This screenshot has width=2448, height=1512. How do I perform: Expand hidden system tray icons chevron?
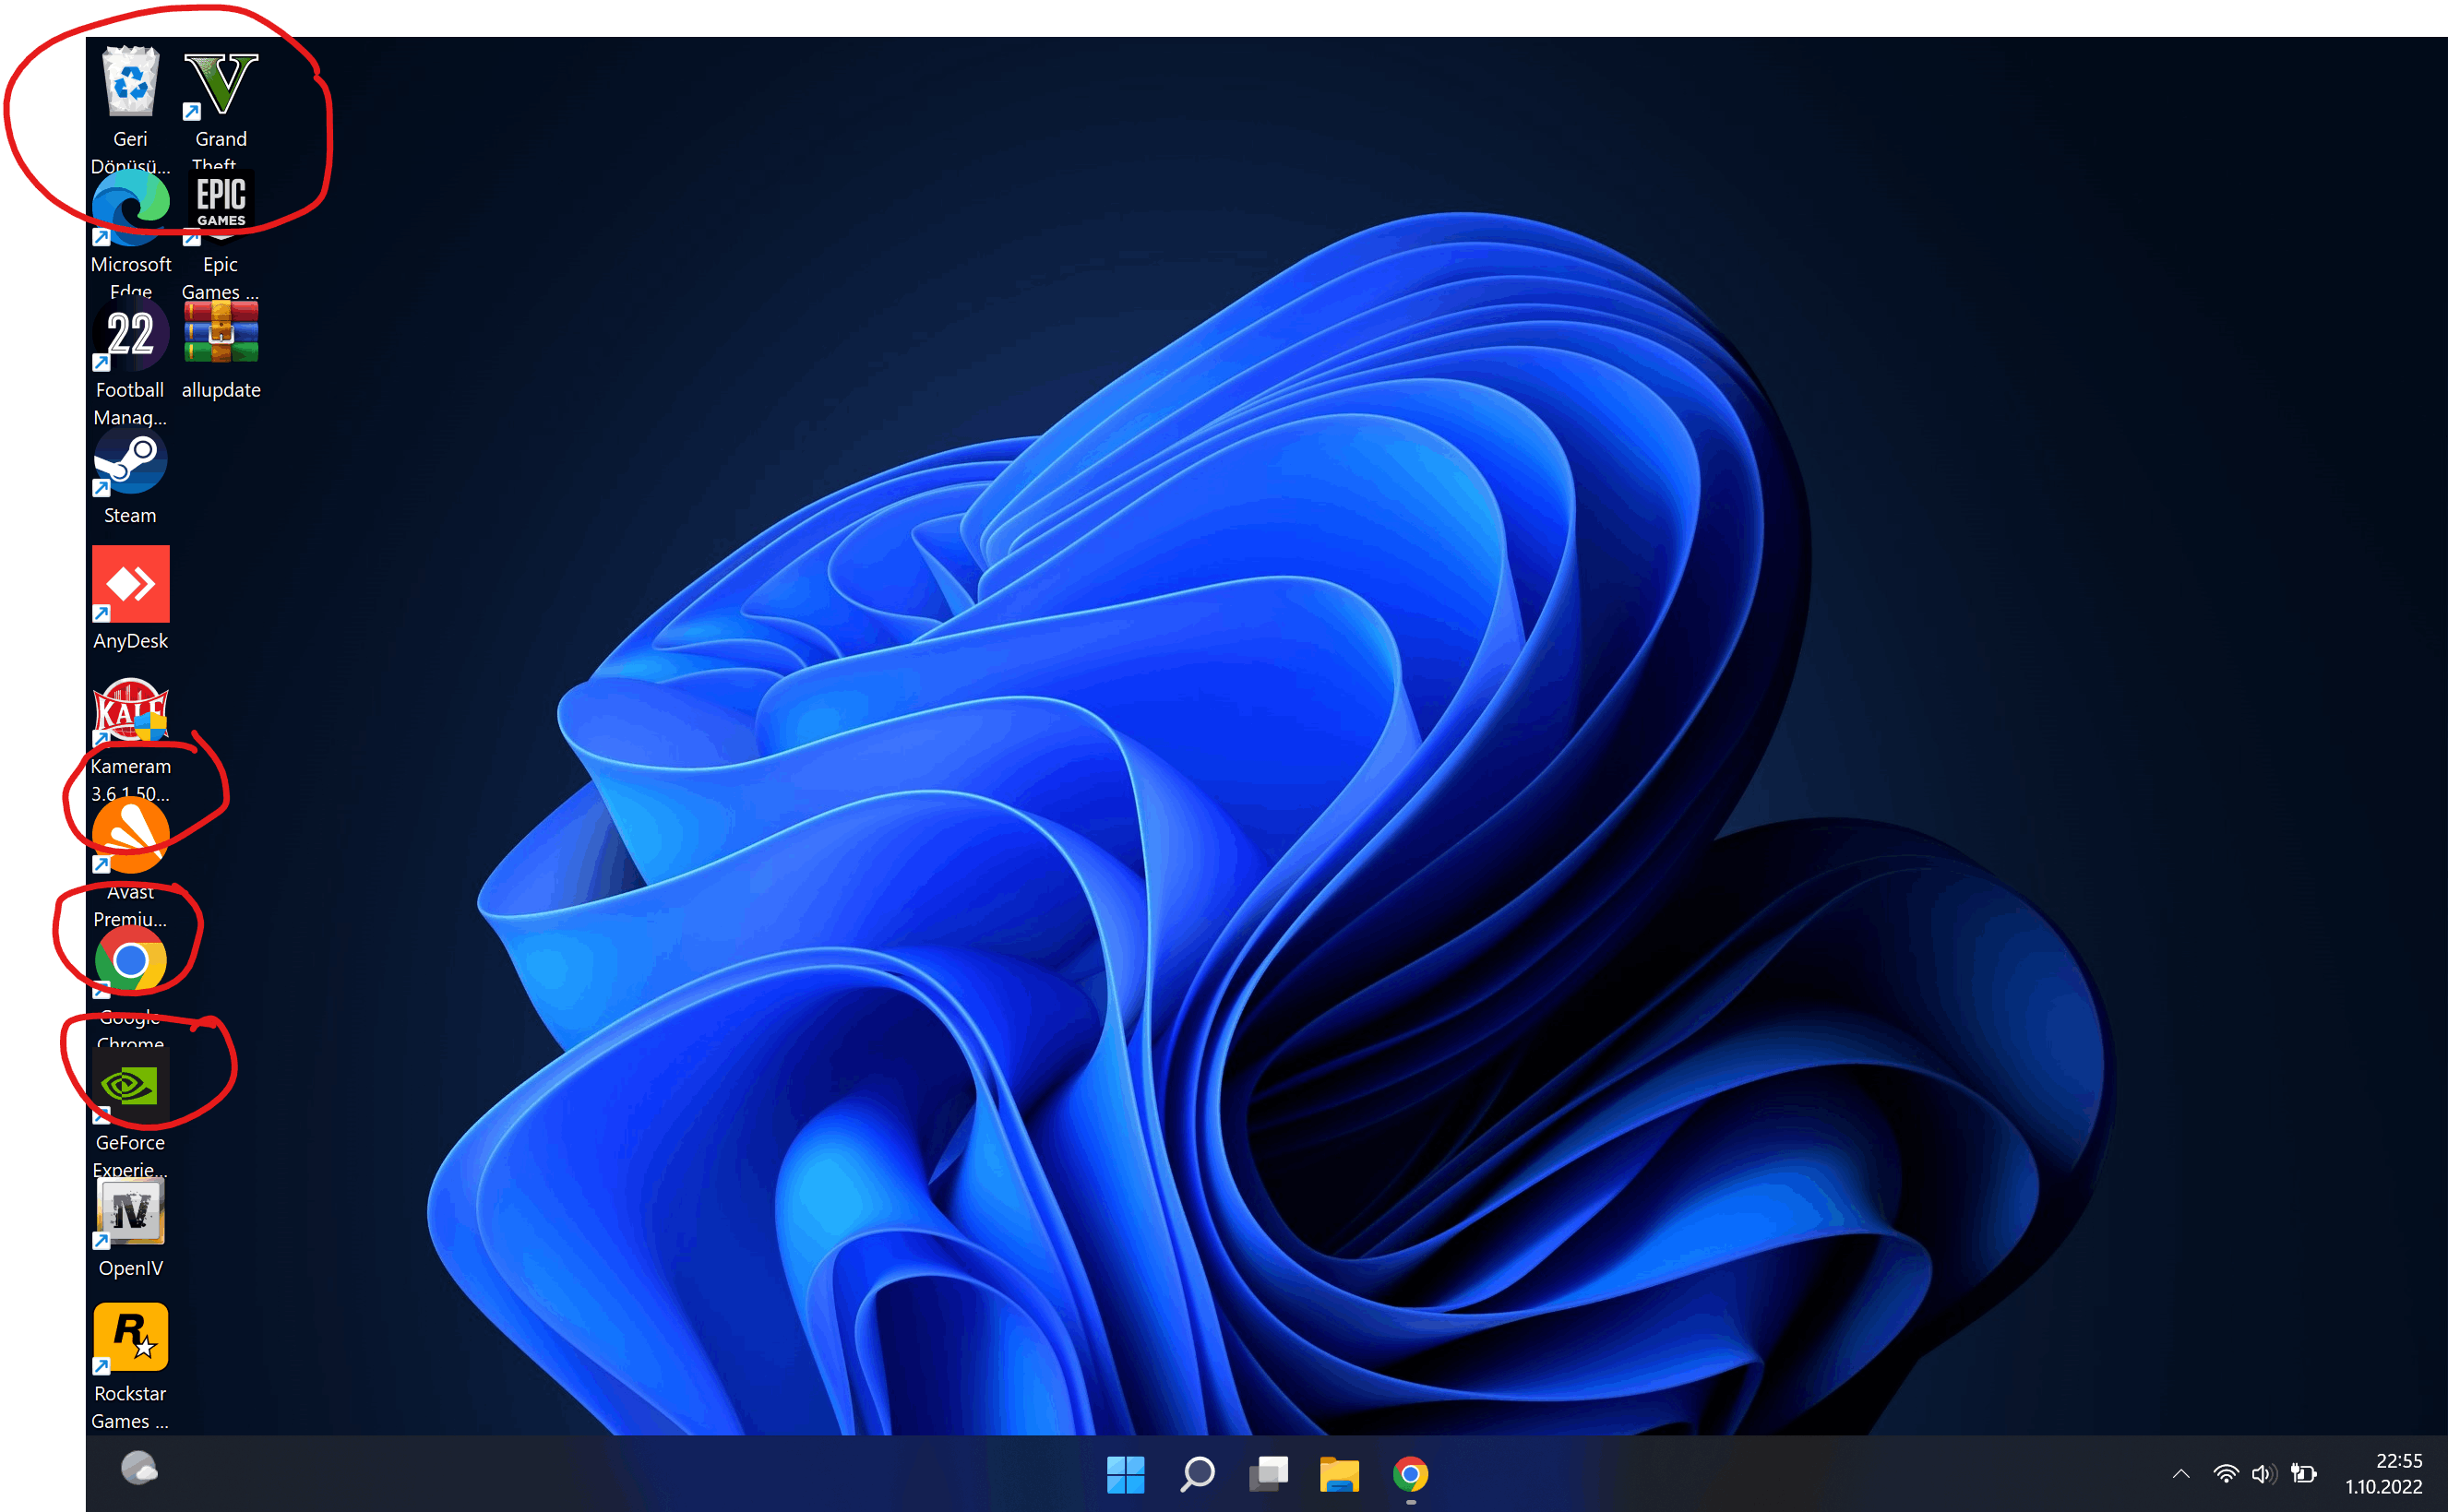[2181, 1474]
